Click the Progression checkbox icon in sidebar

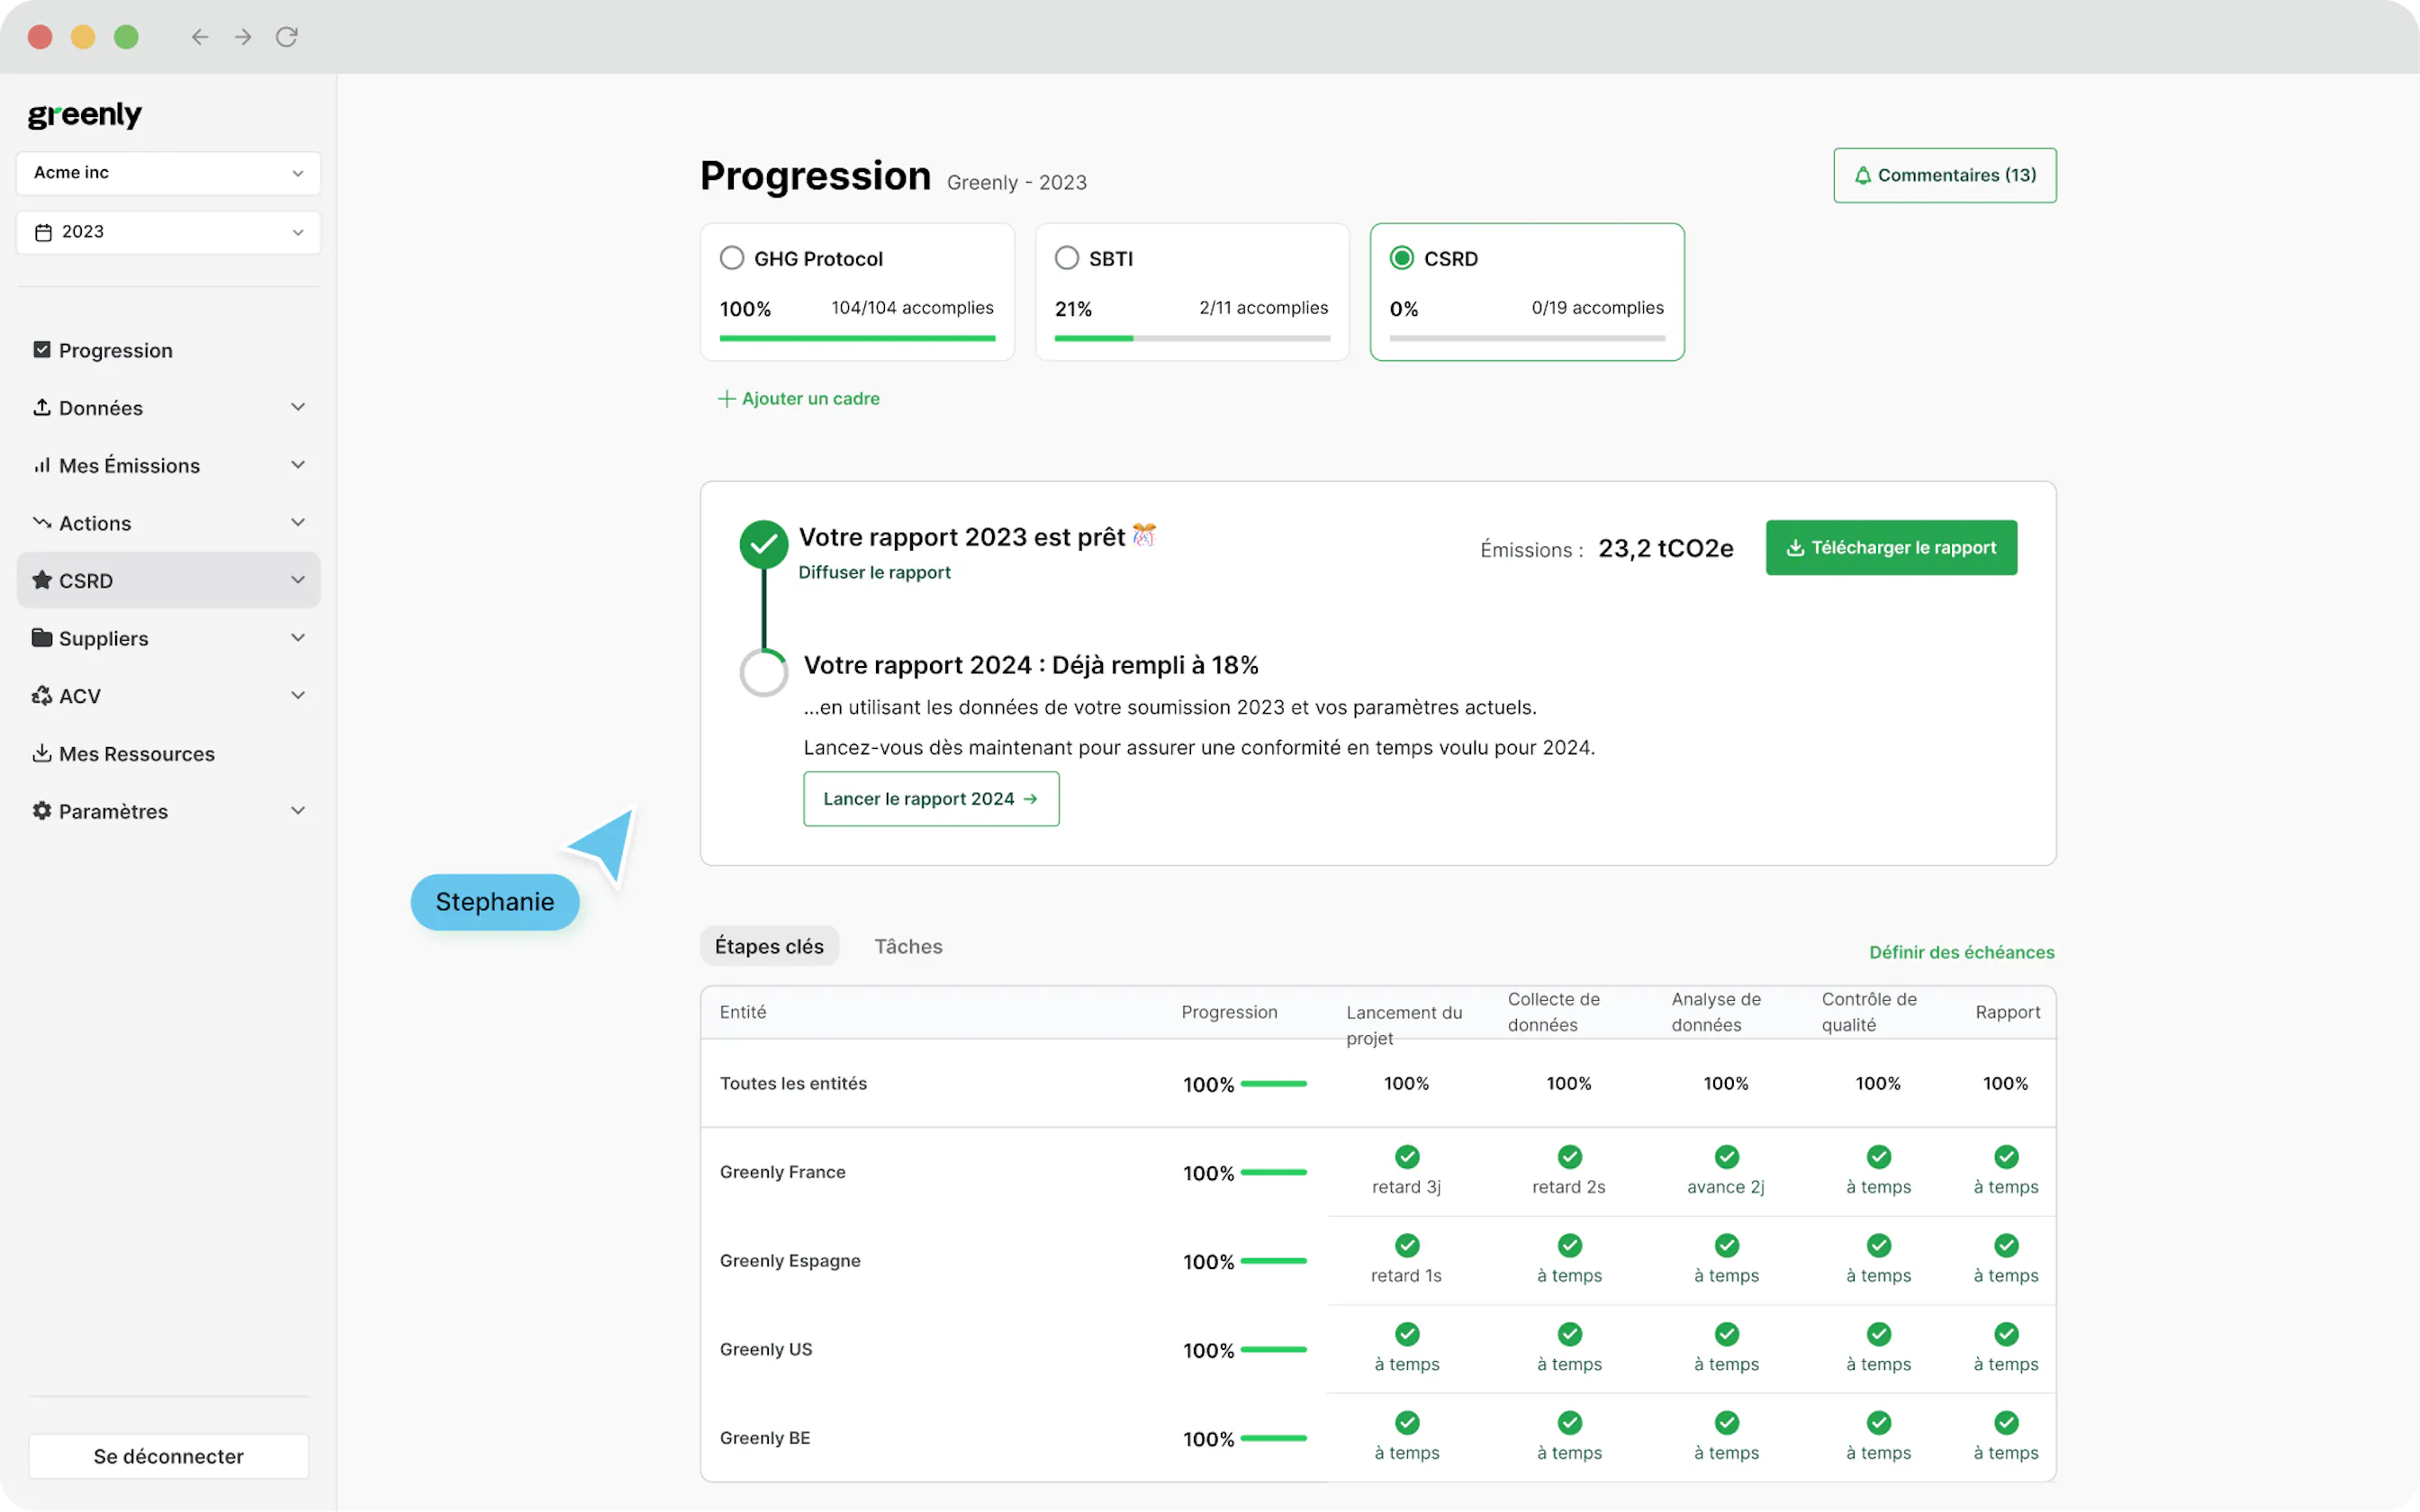click(42, 350)
